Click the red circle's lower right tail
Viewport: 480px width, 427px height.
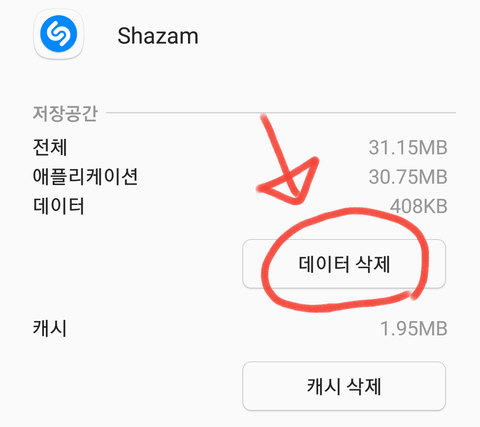pos(415,295)
